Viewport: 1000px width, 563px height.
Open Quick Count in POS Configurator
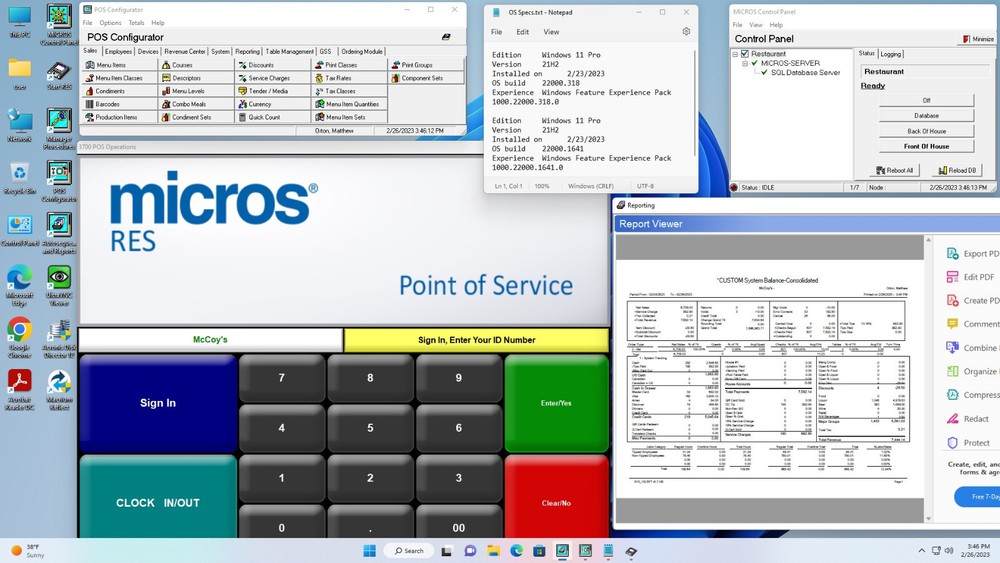pyautogui.click(x=272, y=117)
